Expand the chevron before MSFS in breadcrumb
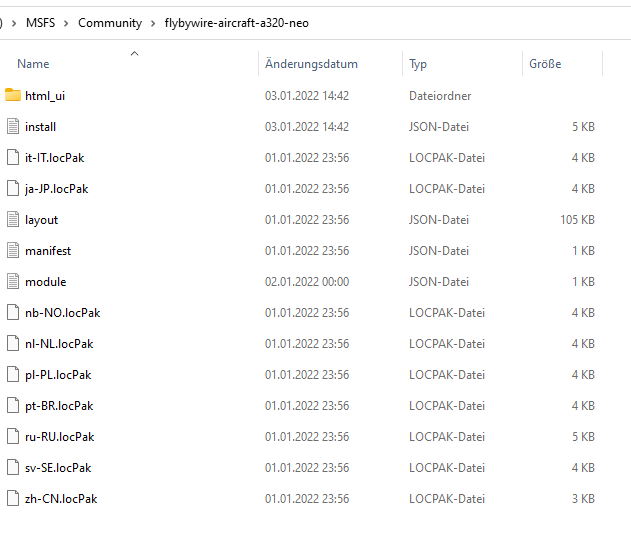This screenshot has width=631, height=544. (14, 23)
